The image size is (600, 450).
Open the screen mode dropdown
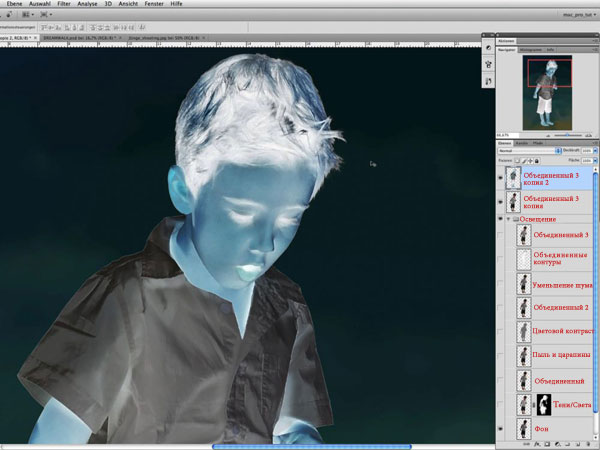pyautogui.click(x=46, y=15)
